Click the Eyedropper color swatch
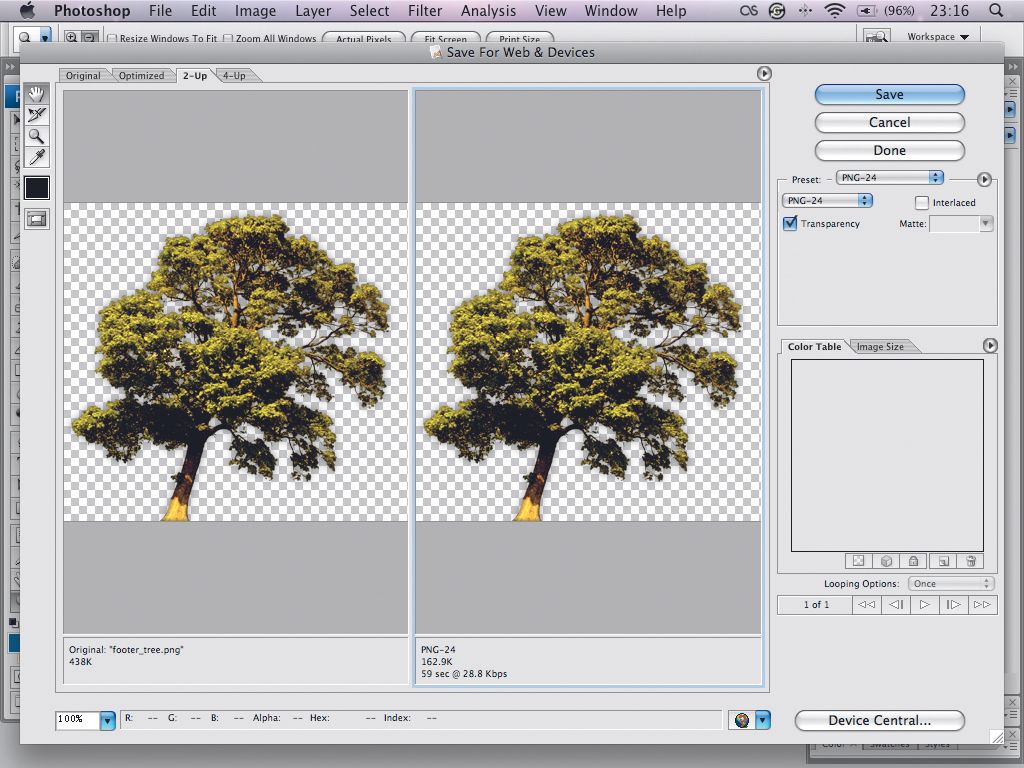Image resolution: width=1024 pixels, height=768 pixels. [x=37, y=188]
